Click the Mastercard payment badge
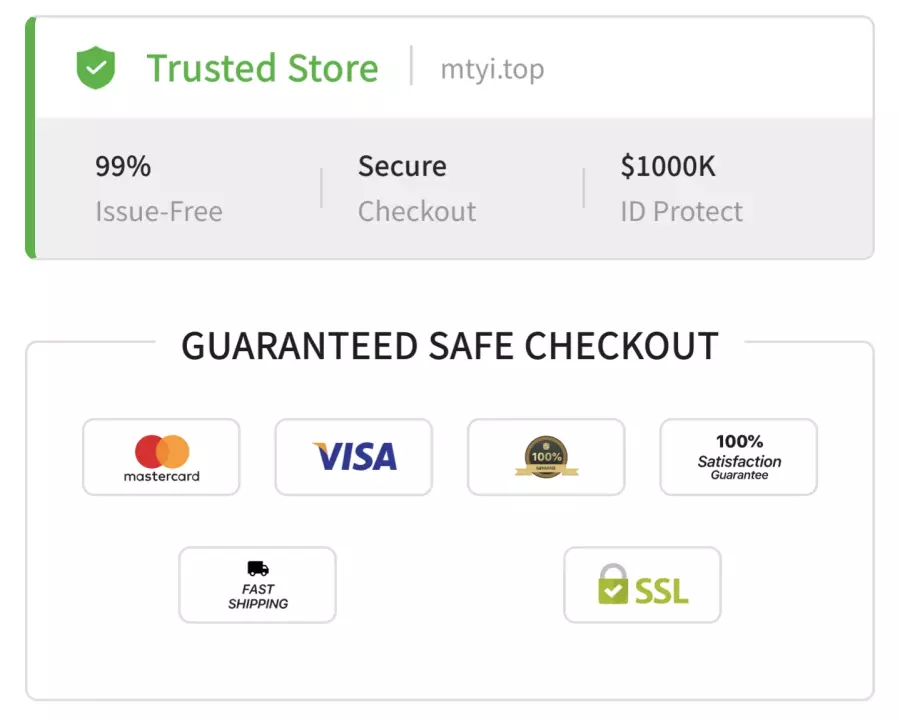The image size is (900, 719). (x=161, y=457)
